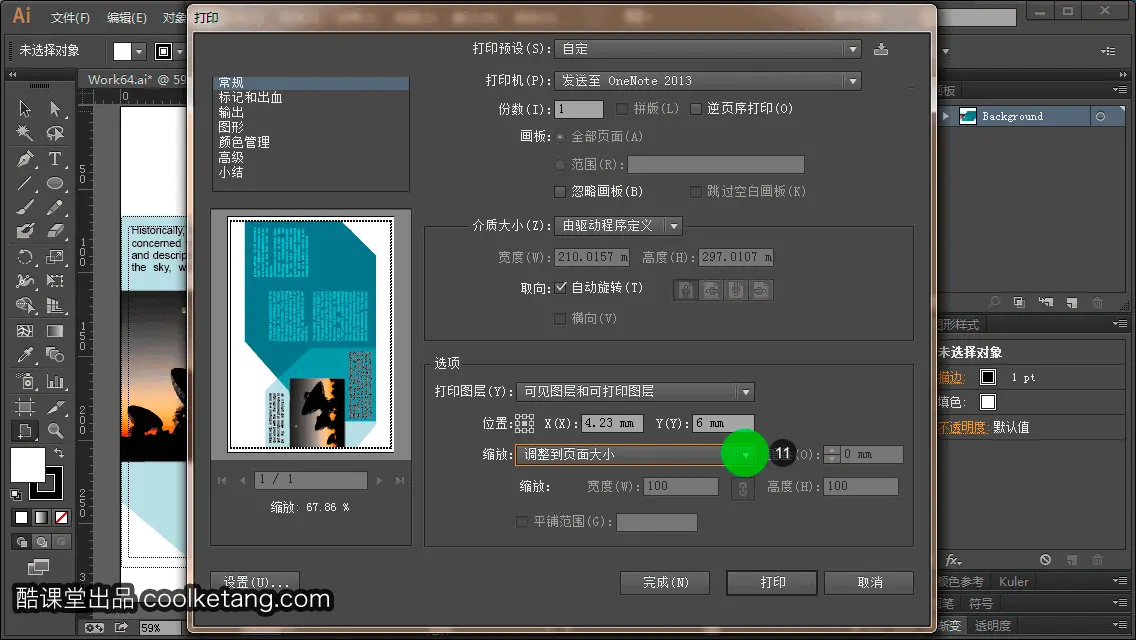Open the 打印预设 dropdown
This screenshot has width=1136, height=640.
tap(708, 49)
